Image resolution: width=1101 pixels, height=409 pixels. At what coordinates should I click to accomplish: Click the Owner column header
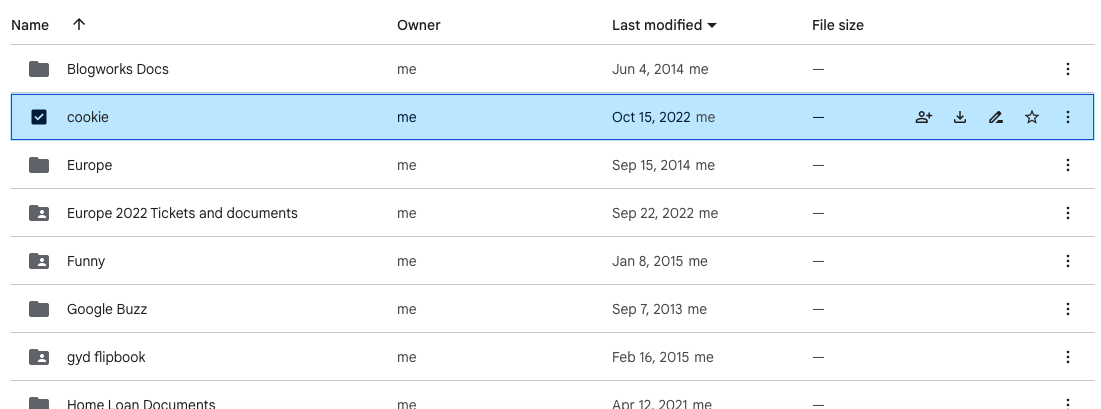[x=418, y=25]
